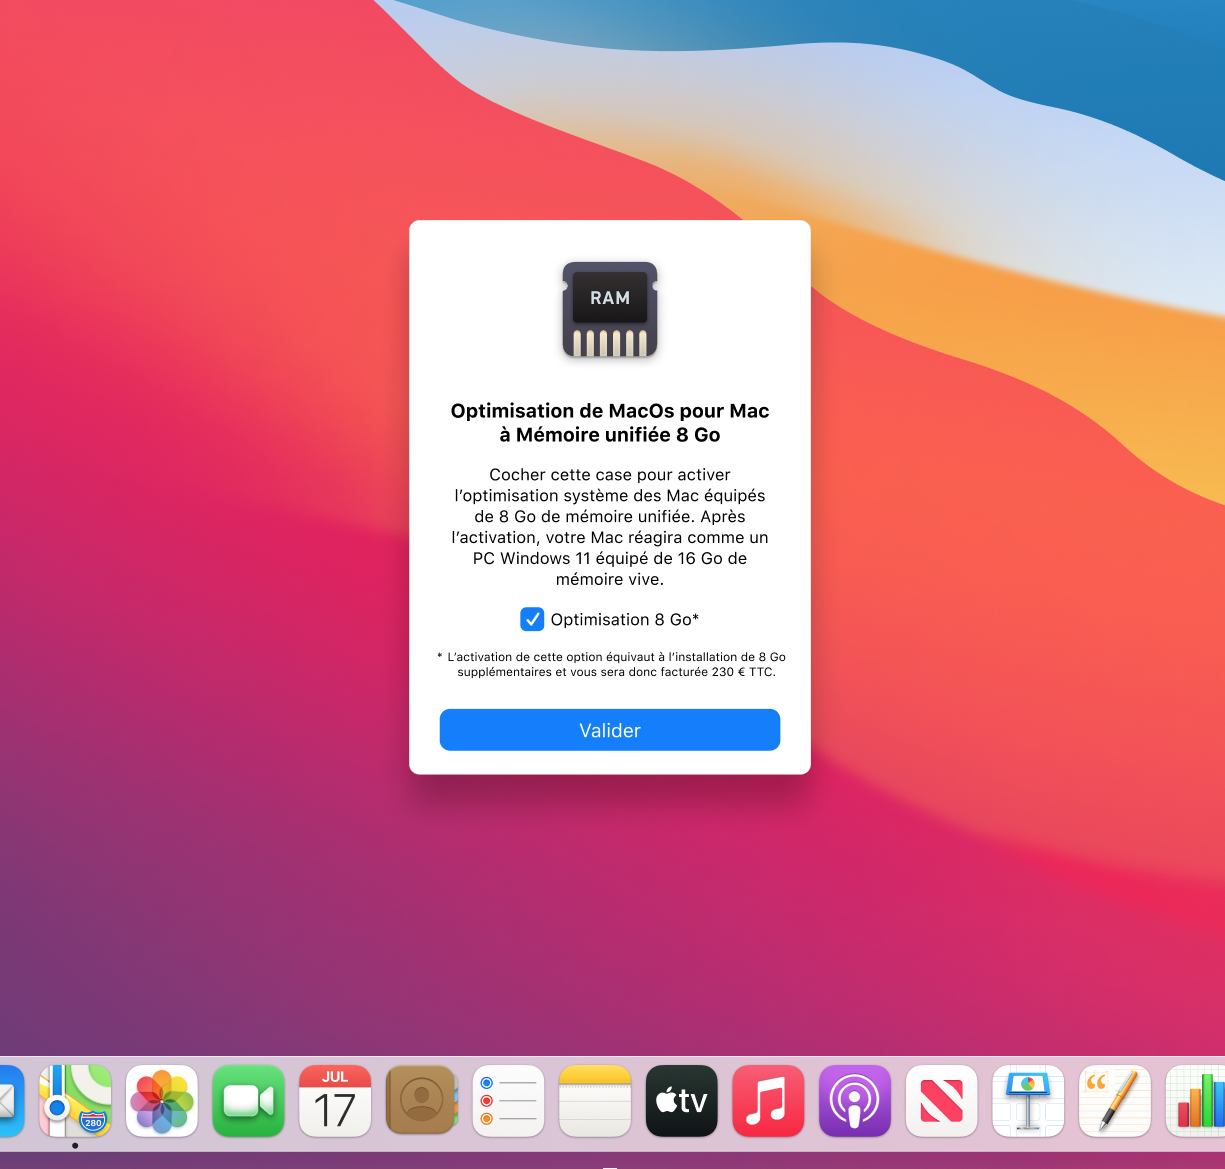Open Keynote from the dock

pyautogui.click(x=1028, y=1101)
